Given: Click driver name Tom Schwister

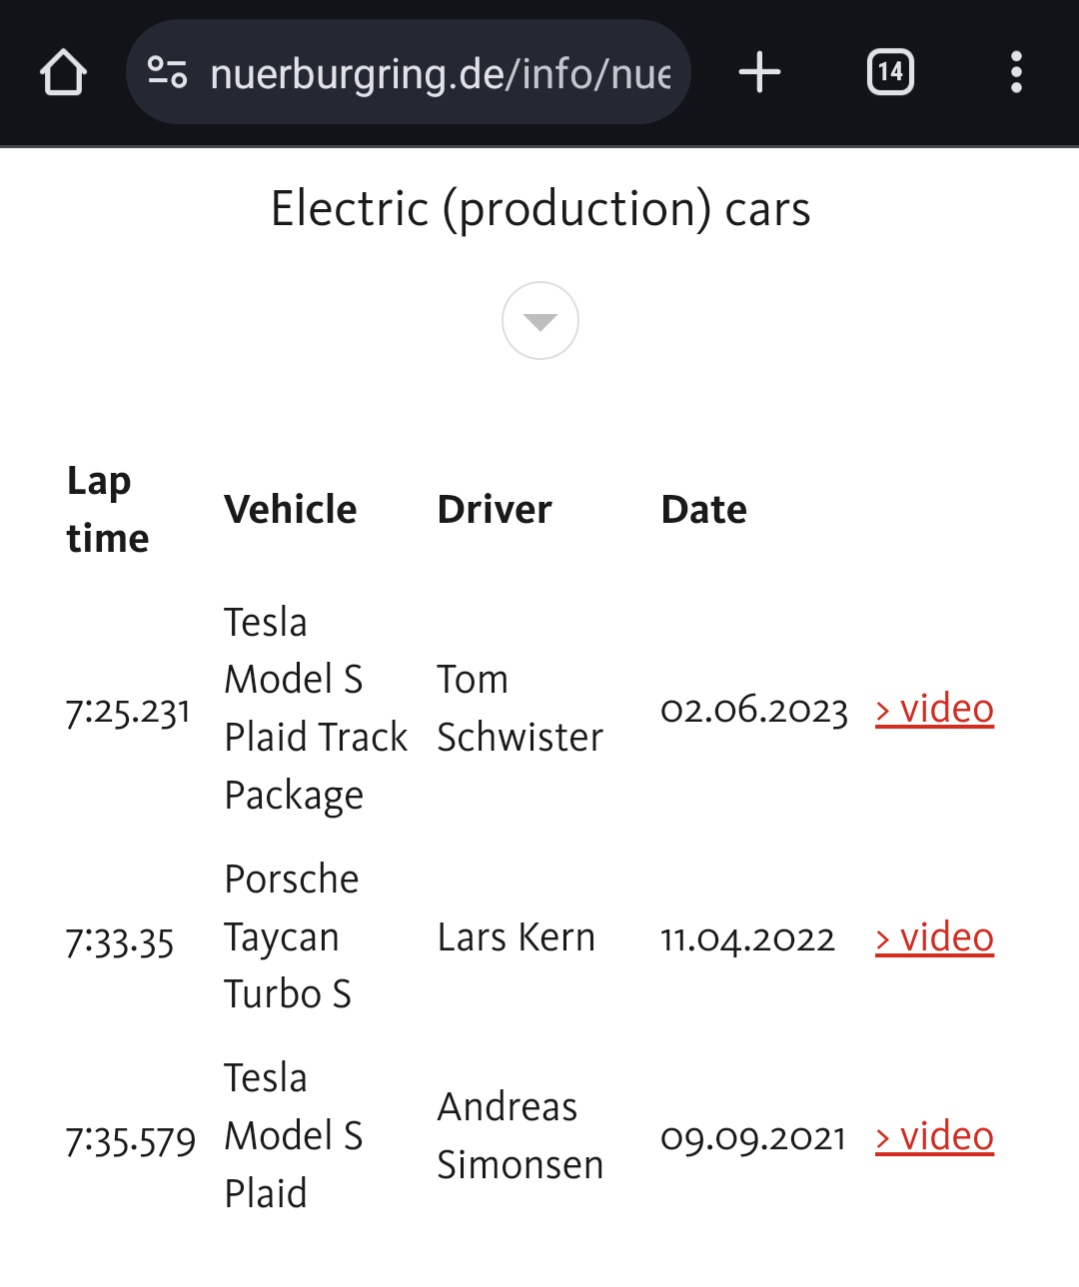Looking at the screenshot, I should point(519,709).
